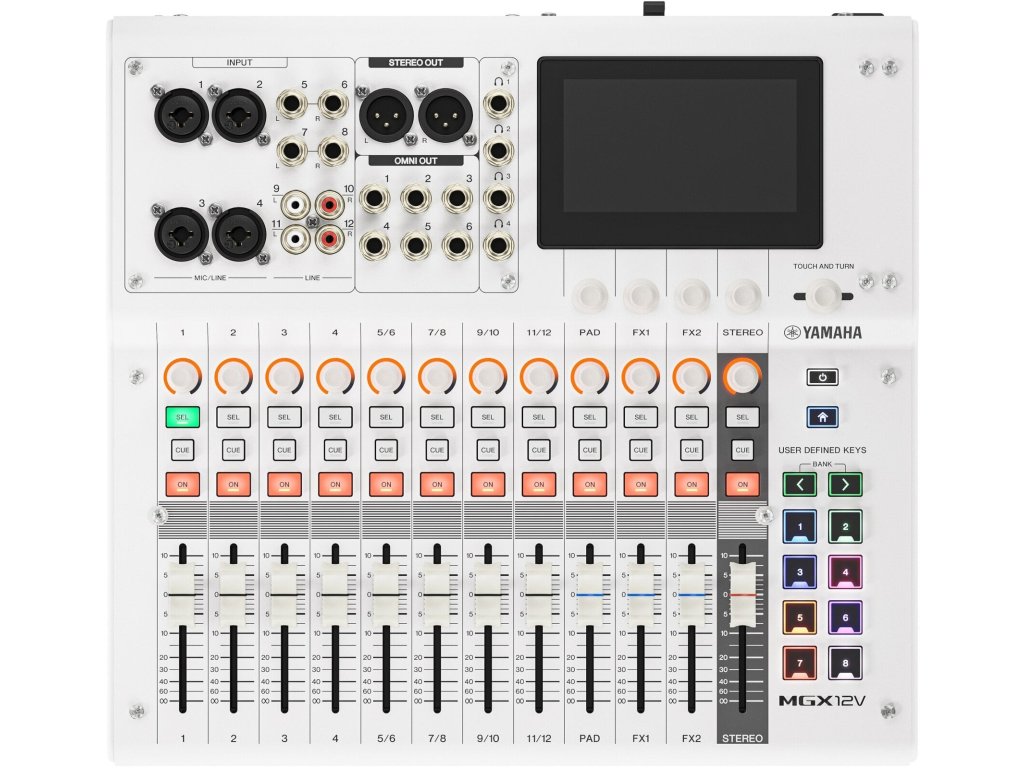Click channel 5/6 gain knob
This screenshot has width=1024, height=768.
pos(386,377)
